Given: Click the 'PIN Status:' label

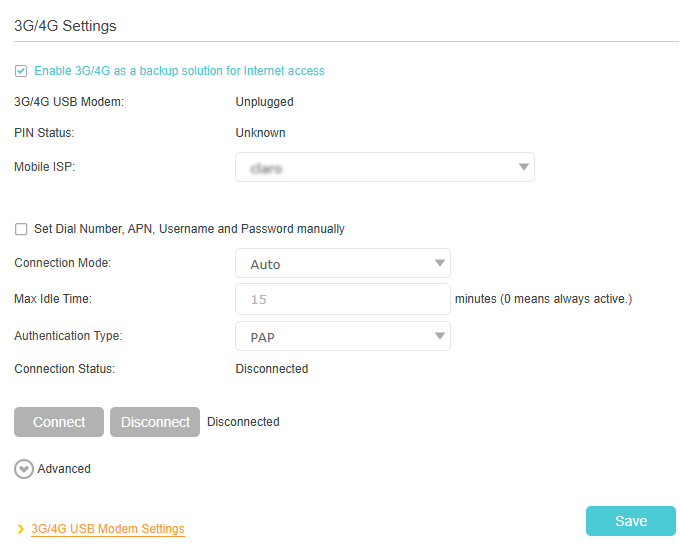Looking at the screenshot, I should pyautogui.click(x=44, y=133).
